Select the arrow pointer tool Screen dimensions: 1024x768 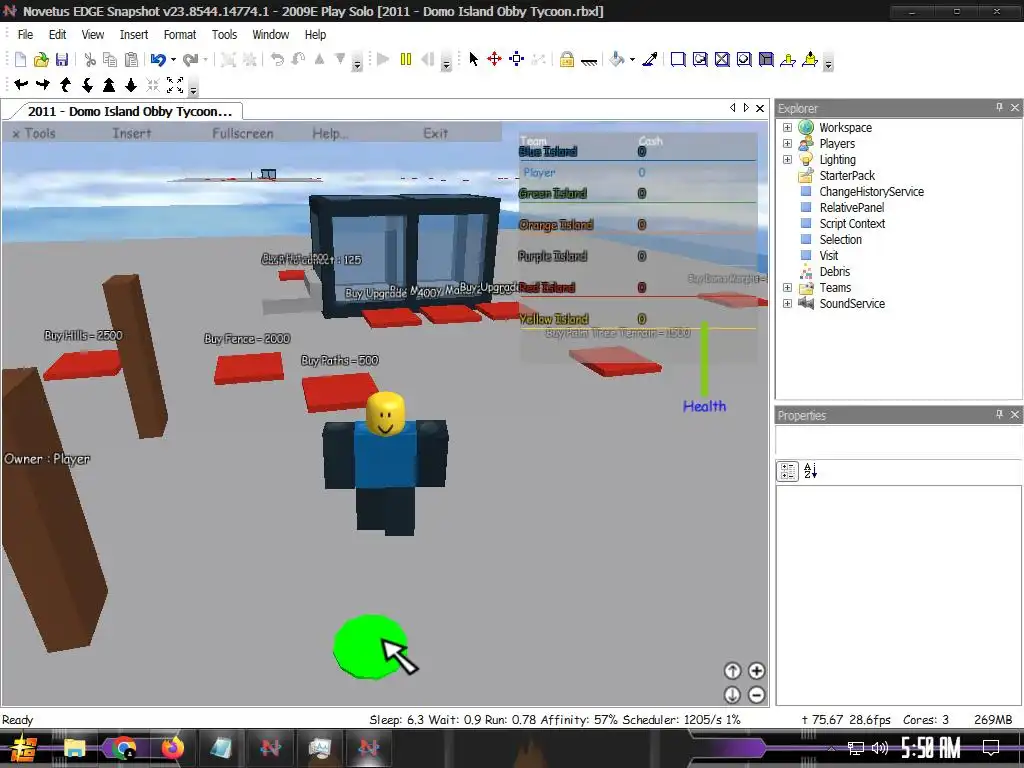(x=473, y=59)
